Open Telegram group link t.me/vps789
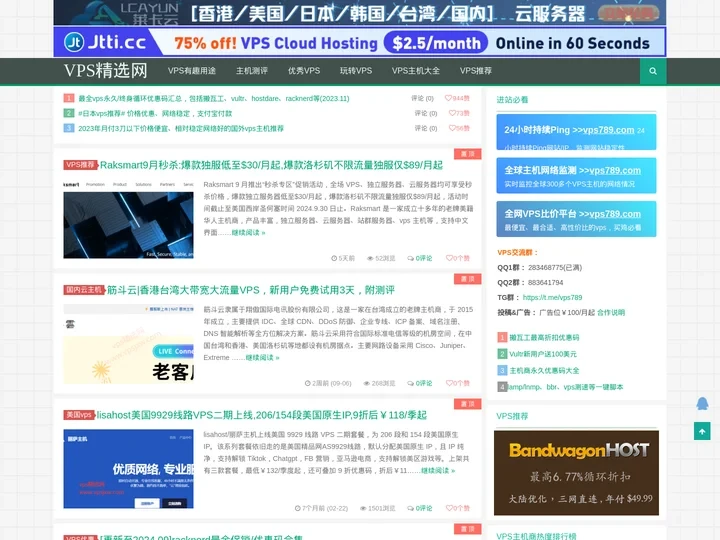The height and width of the screenshot is (540, 720). 552,298
